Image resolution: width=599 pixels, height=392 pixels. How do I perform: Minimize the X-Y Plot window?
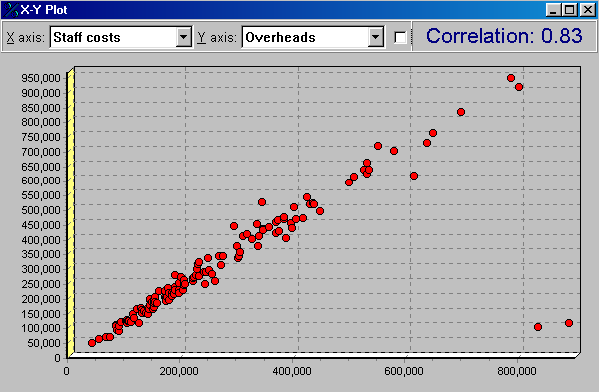[553, 10]
